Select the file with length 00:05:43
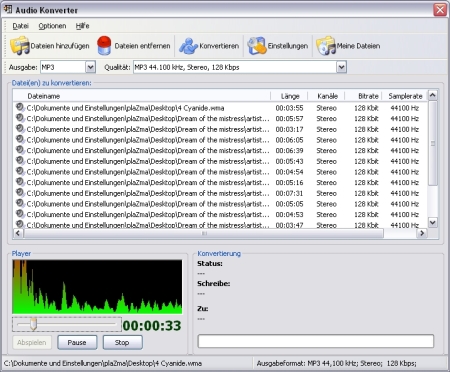 point(220,161)
